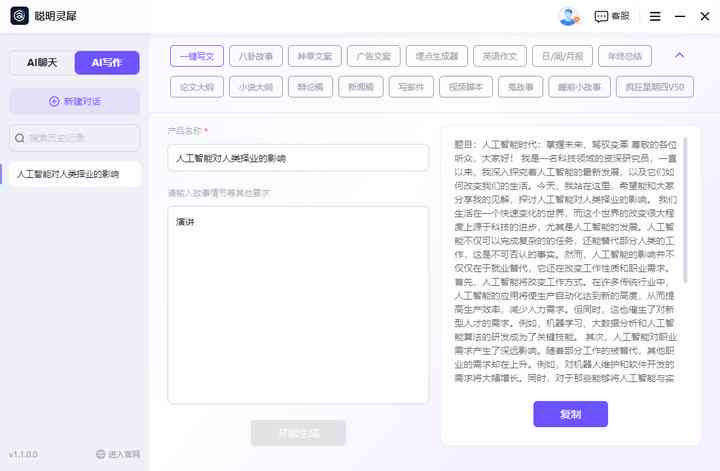Open the user avatar profile icon
The image size is (720, 471).
tap(568, 17)
